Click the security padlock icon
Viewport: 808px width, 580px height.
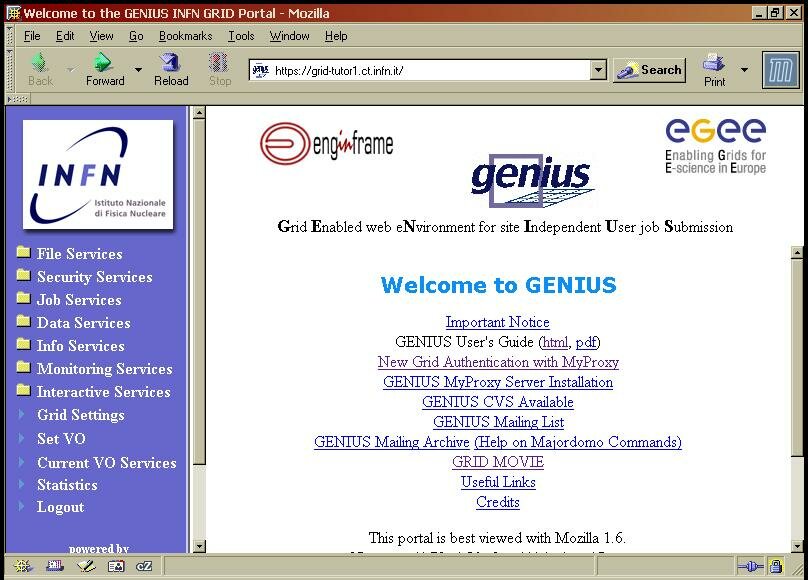coord(776,566)
